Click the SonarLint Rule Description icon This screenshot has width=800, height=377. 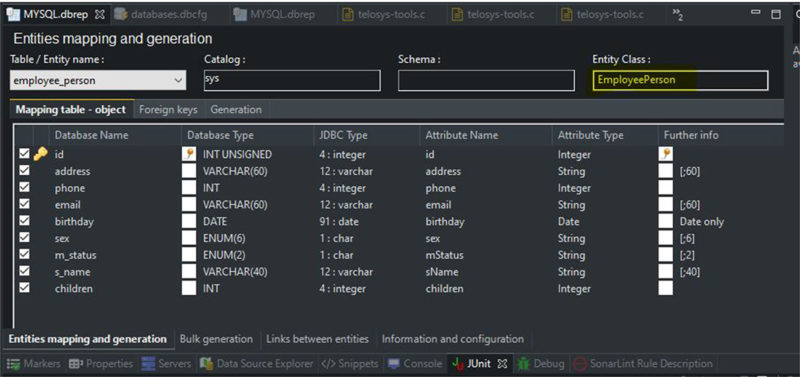click(580, 364)
